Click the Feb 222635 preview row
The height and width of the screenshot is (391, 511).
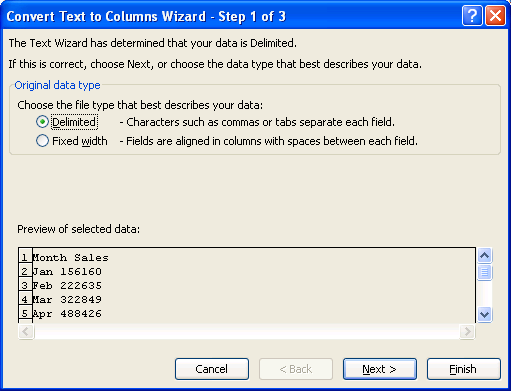pos(67,286)
